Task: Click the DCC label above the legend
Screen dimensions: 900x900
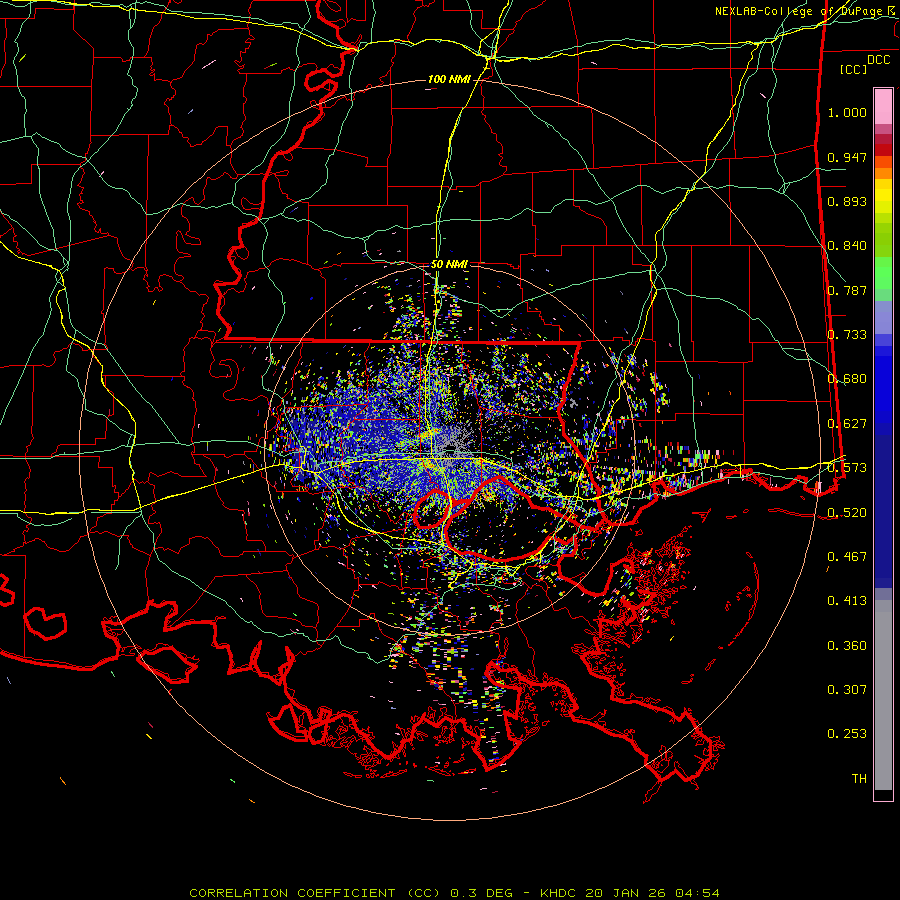Action: tap(878, 60)
